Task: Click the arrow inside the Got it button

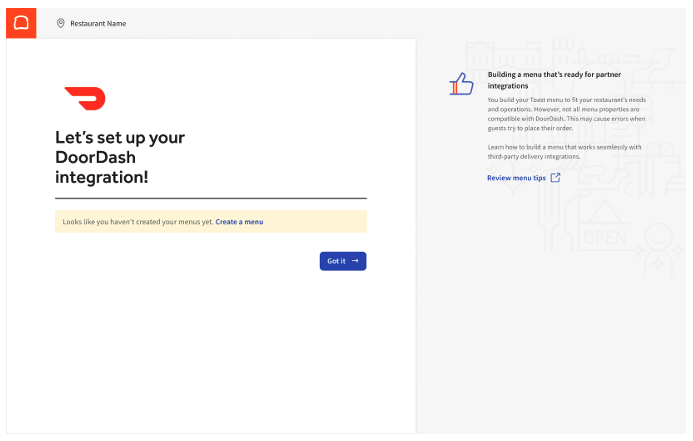Action: click(x=355, y=261)
